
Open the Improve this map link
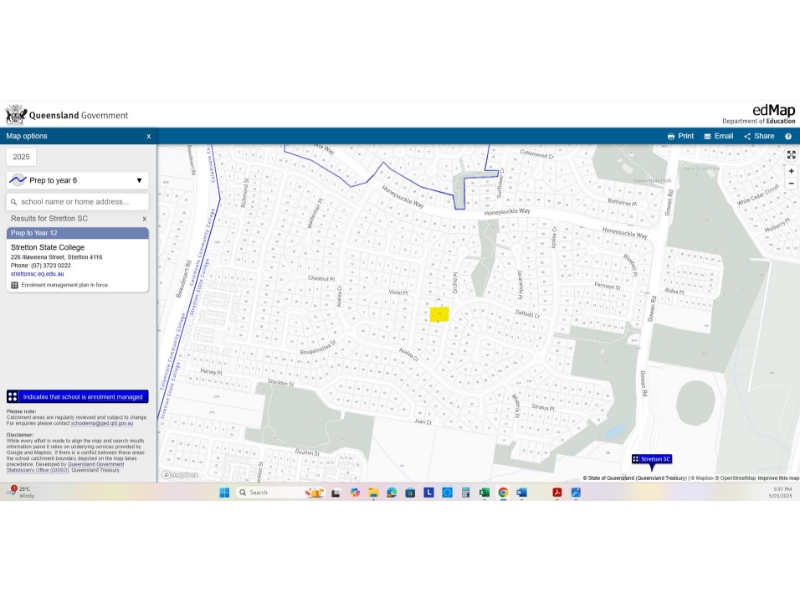778,478
